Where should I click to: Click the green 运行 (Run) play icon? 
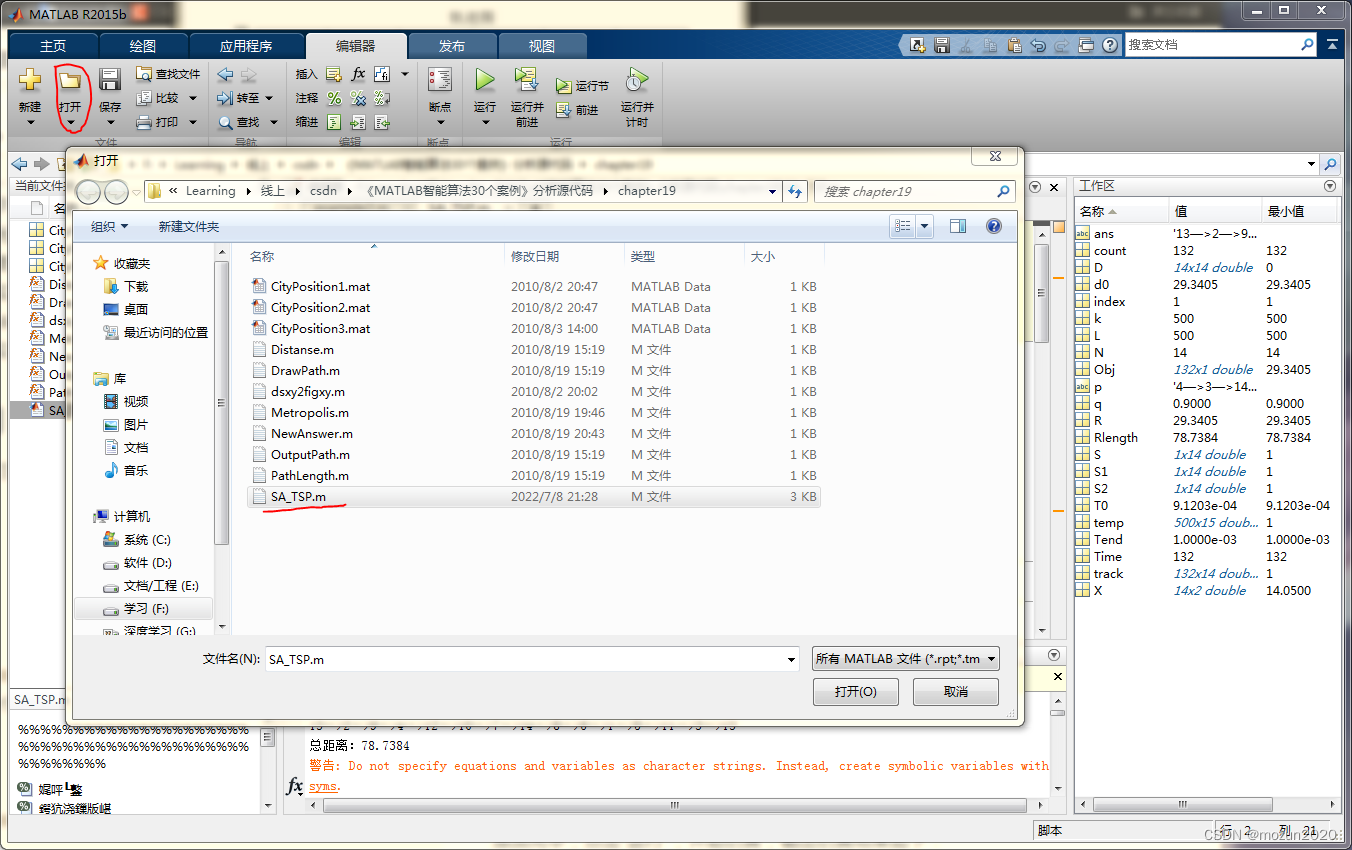coord(485,80)
